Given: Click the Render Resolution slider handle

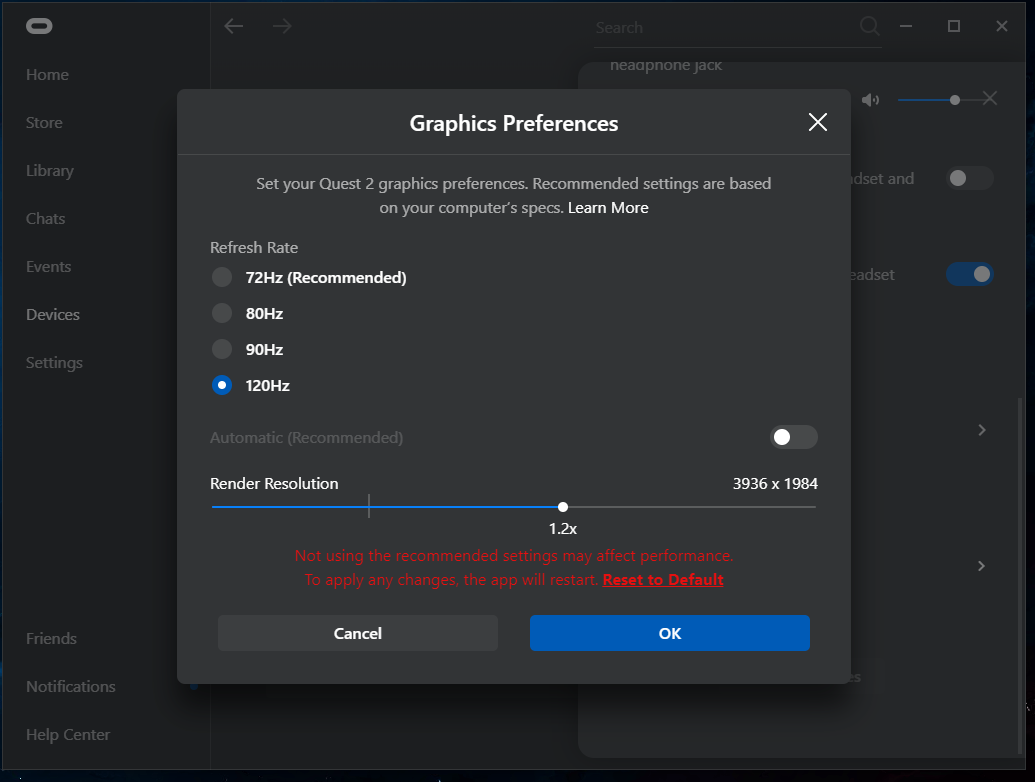Looking at the screenshot, I should pos(562,507).
